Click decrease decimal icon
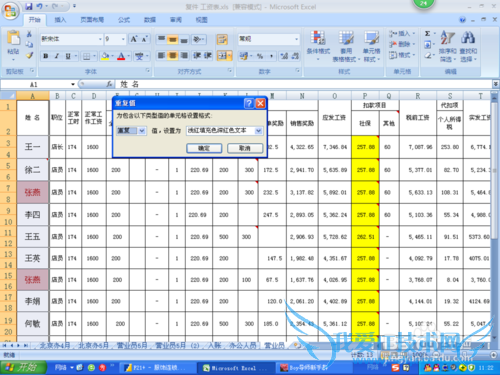The width and height of the screenshot is (500, 375). pos(295,56)
